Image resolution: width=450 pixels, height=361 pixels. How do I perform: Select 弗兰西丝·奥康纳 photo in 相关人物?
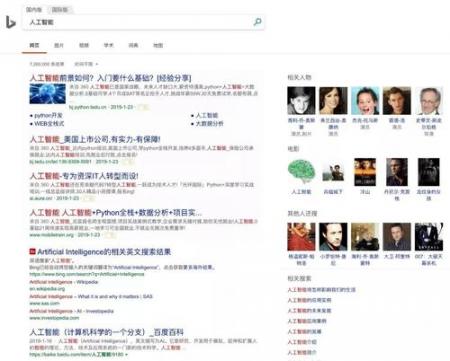click(x=333, y=101)
